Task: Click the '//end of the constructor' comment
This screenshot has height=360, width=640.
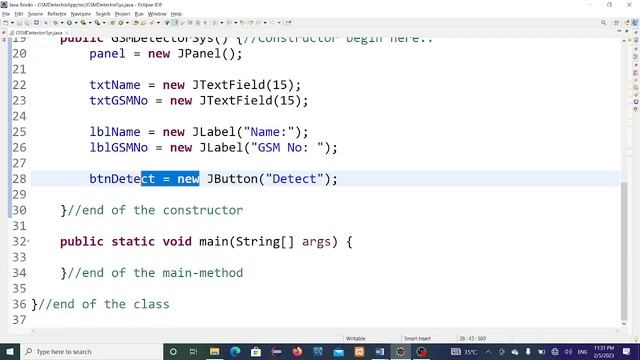Action: (155, 210)
